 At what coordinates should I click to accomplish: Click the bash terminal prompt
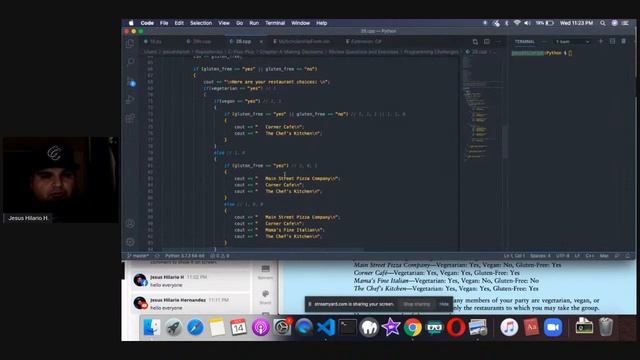[541, 53]
